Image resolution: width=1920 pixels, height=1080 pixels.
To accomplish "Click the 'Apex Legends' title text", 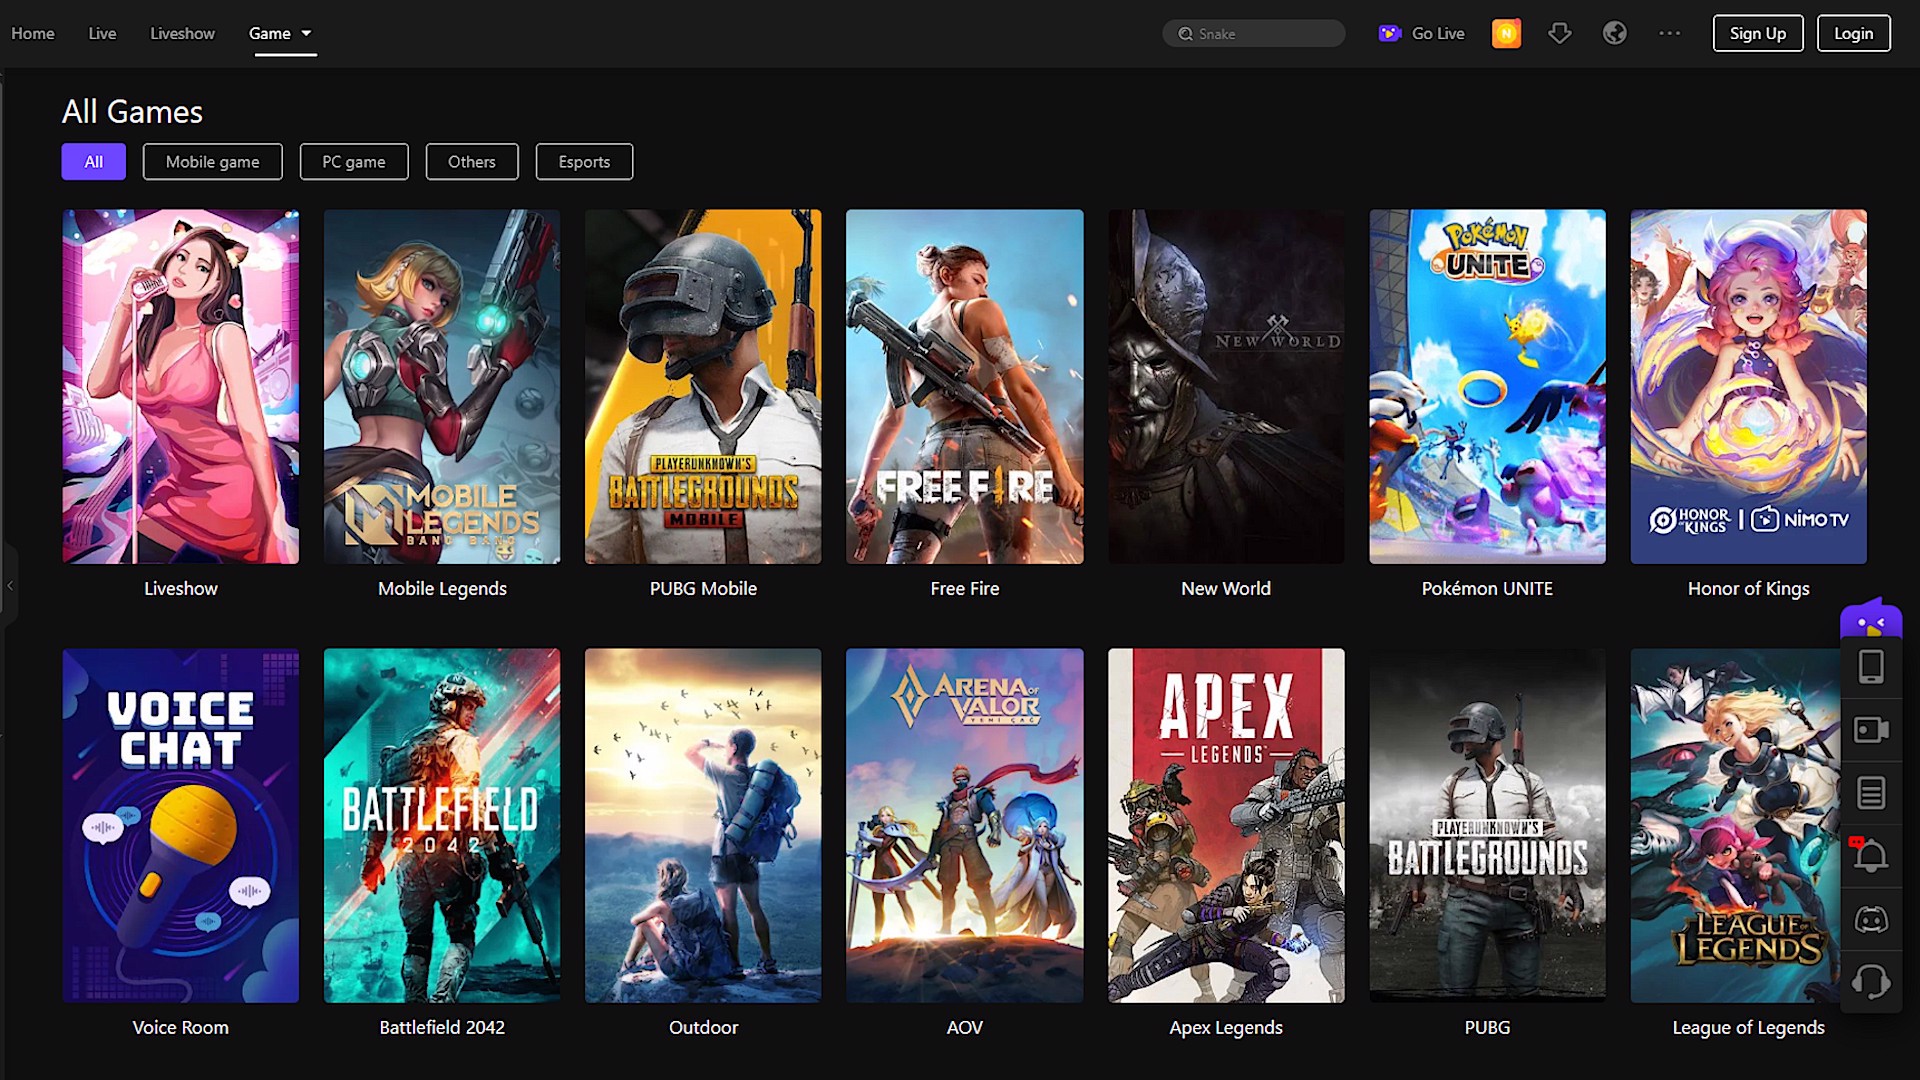I will pyautogui.click(x=1226, y=1028).
